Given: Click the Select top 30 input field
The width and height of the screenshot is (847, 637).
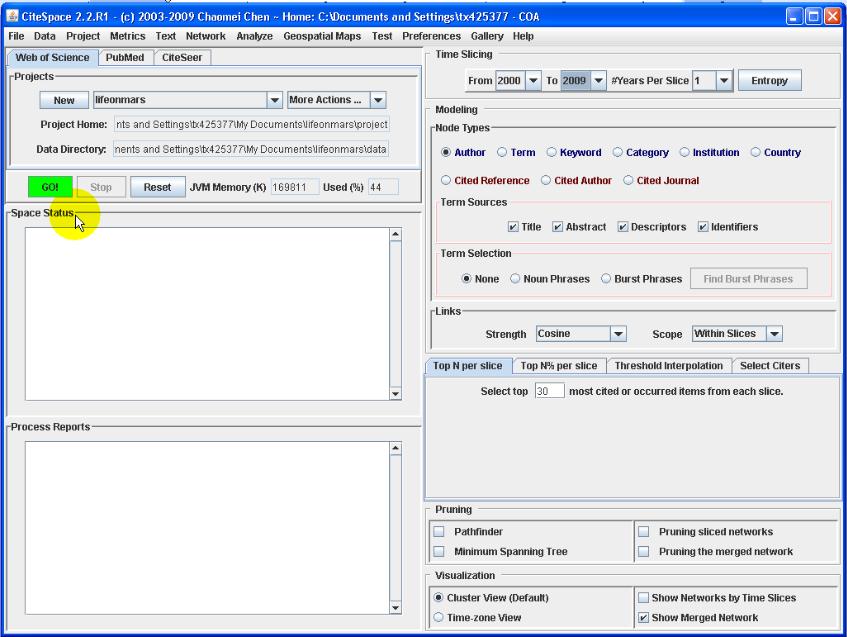Looking at the screenshot, I should point(549,391).
